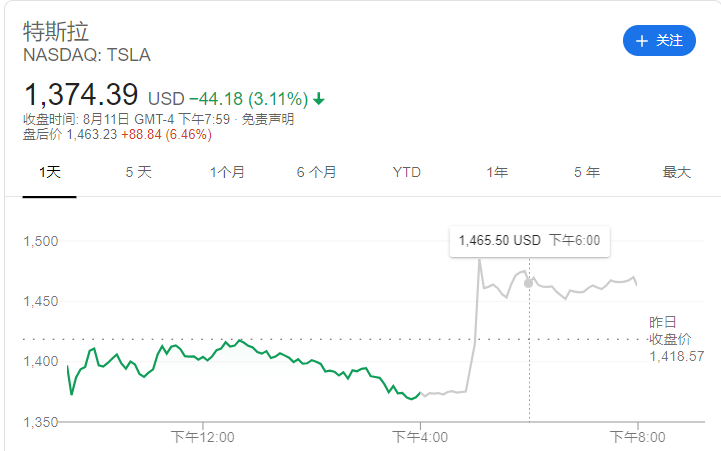Select the 6 个月 range tab

316,173
